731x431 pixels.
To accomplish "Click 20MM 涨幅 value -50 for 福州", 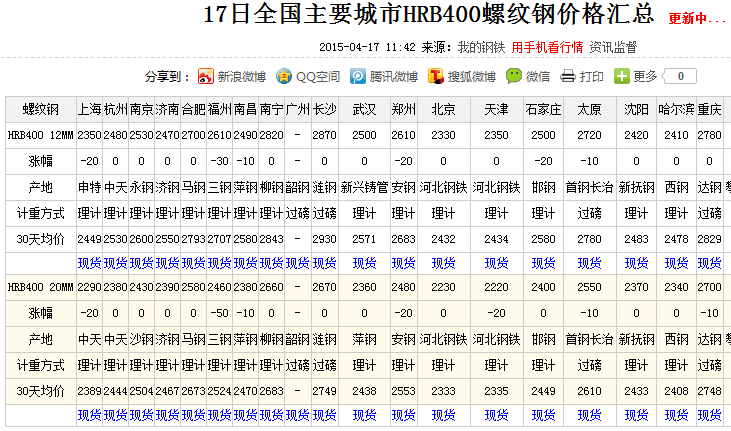I will point(219,313).
